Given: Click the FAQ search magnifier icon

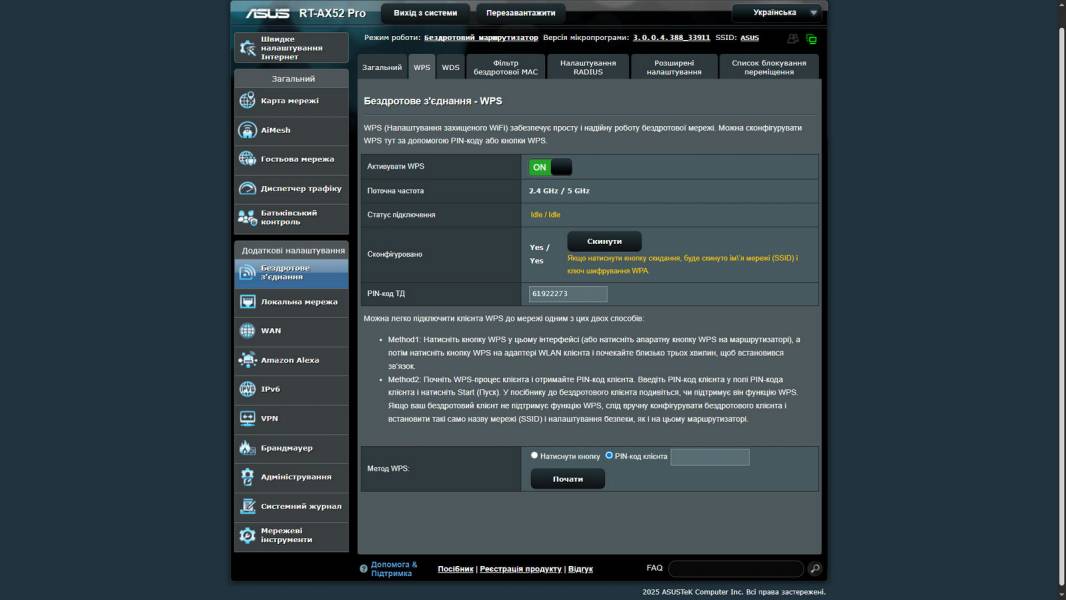Looking at the screenshot, I should click(815, 569).
